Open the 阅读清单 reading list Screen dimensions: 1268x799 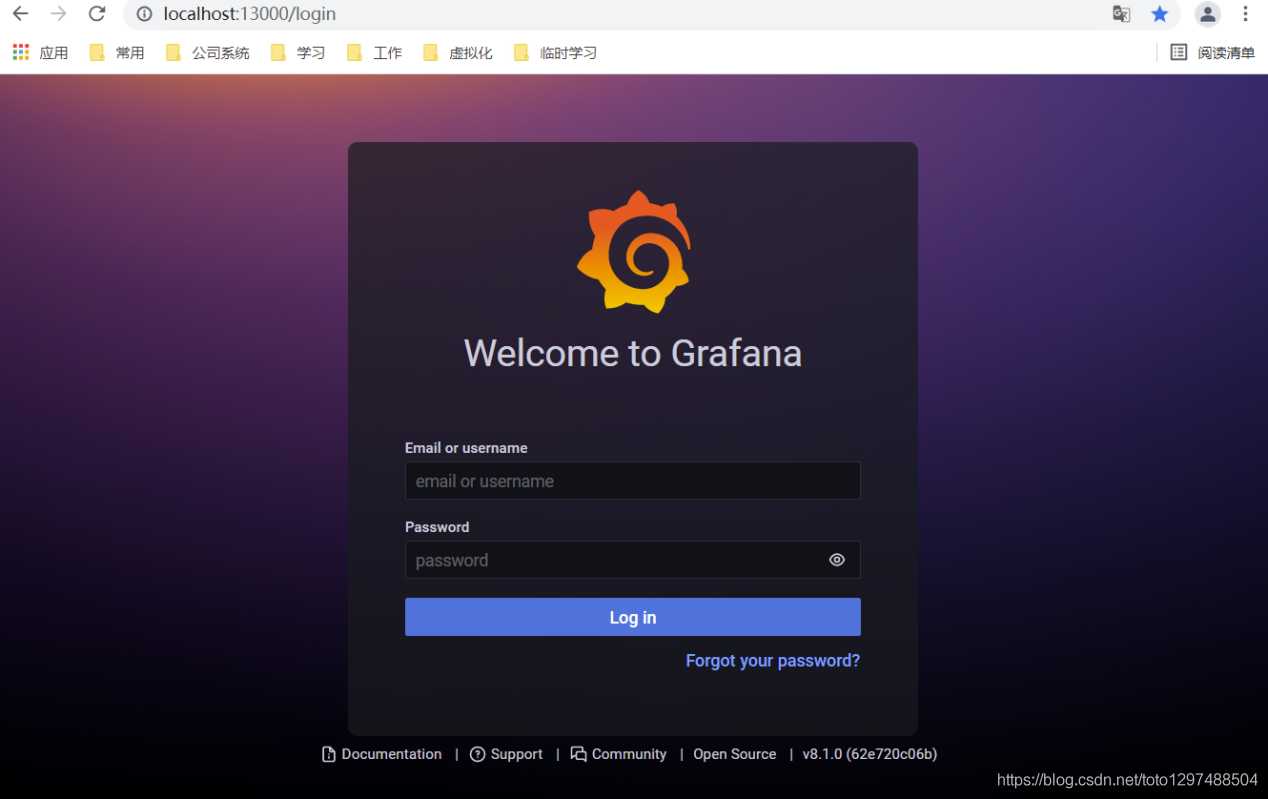[x=1213, y=53]
